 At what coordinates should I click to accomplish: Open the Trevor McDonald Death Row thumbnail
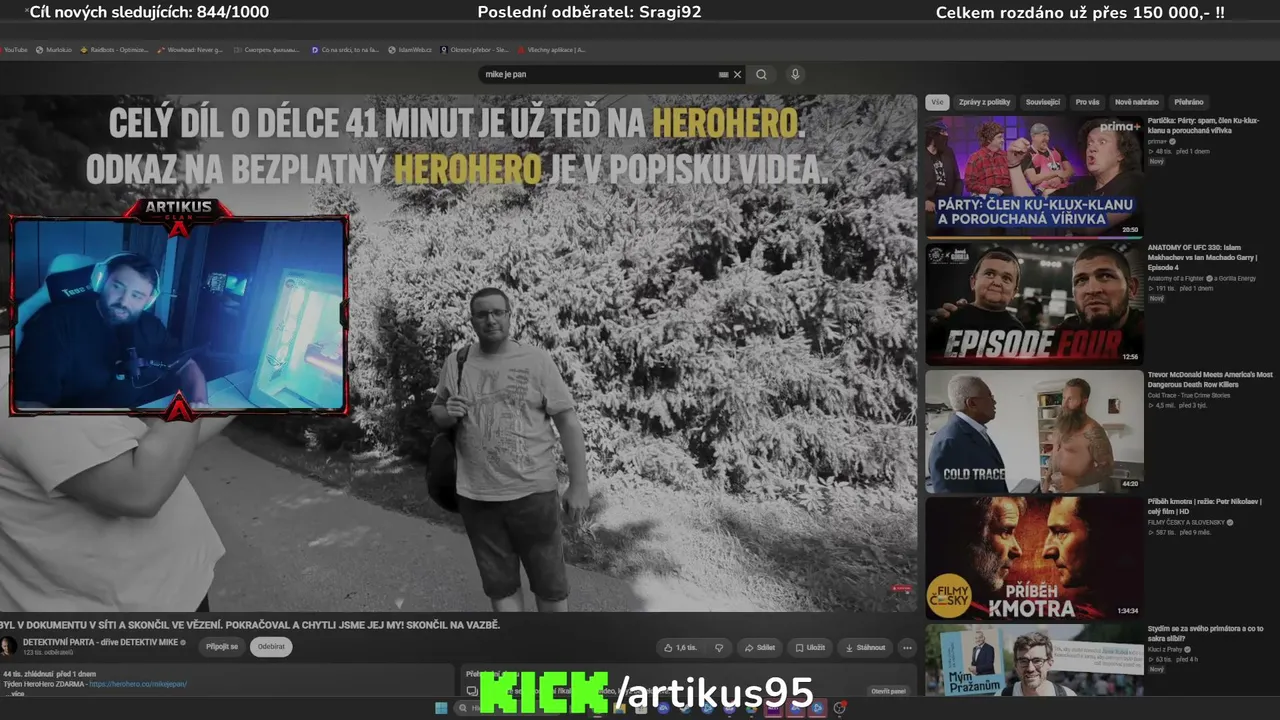[x=1034, y=431]
